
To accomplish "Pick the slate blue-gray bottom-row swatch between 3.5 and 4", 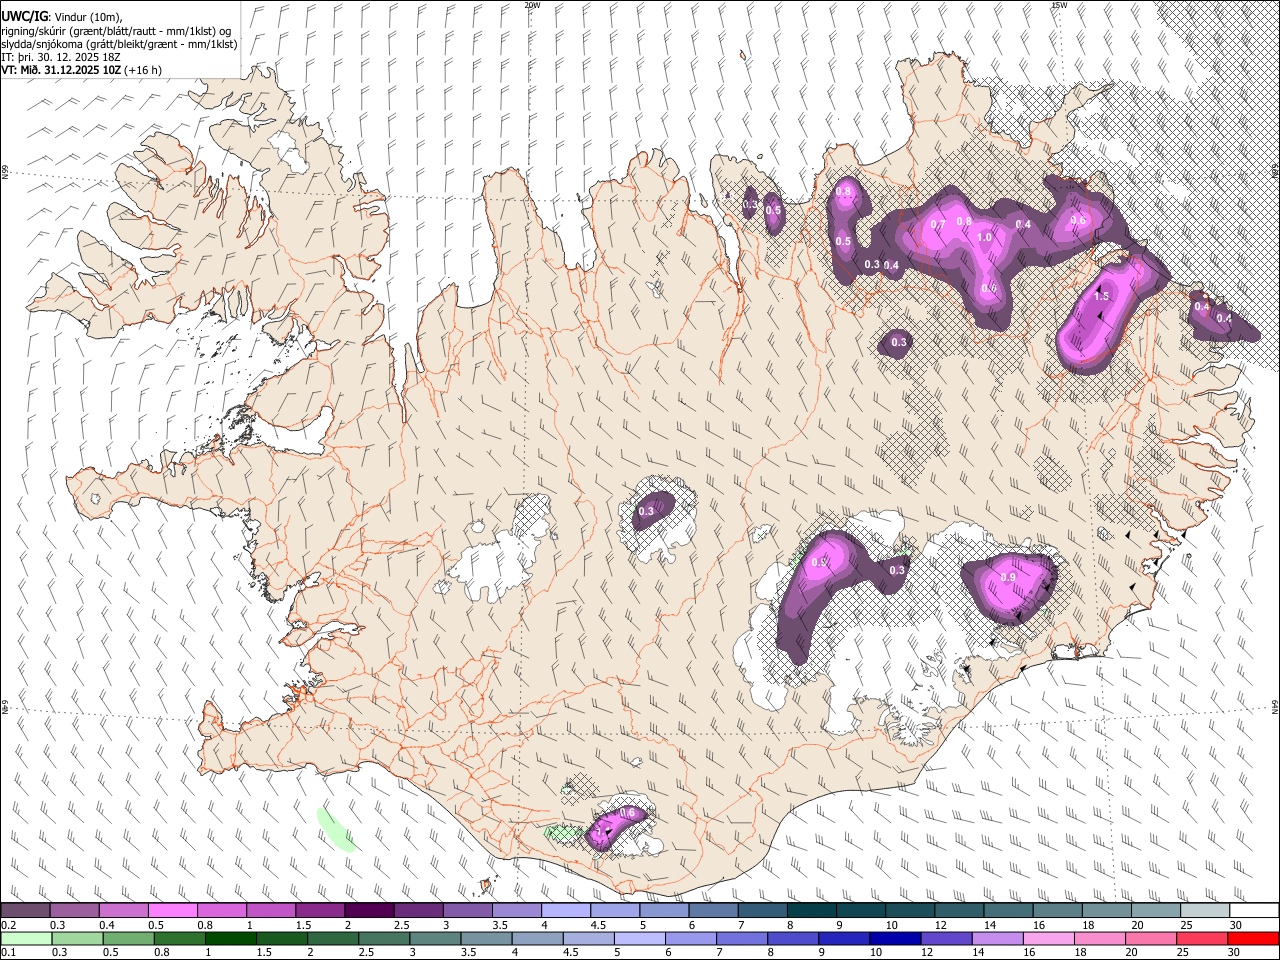I will 487,939.
